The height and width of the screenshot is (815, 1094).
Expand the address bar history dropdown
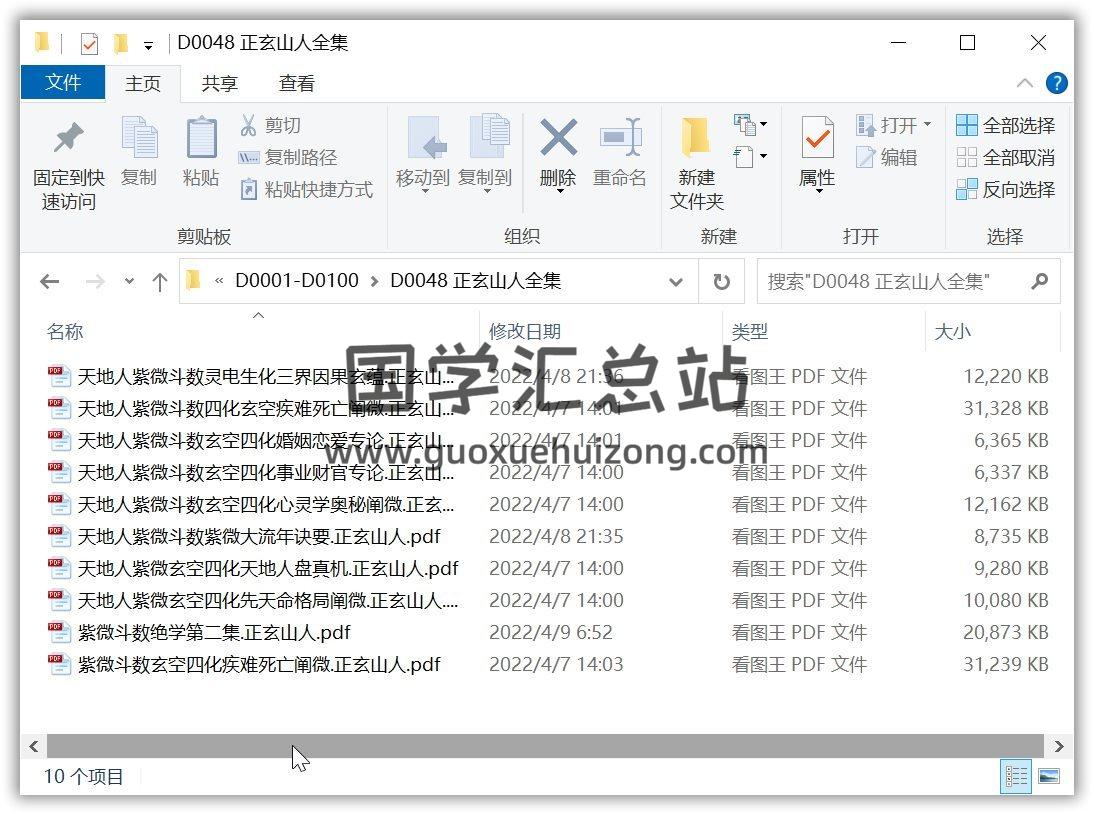click(677, 282)
